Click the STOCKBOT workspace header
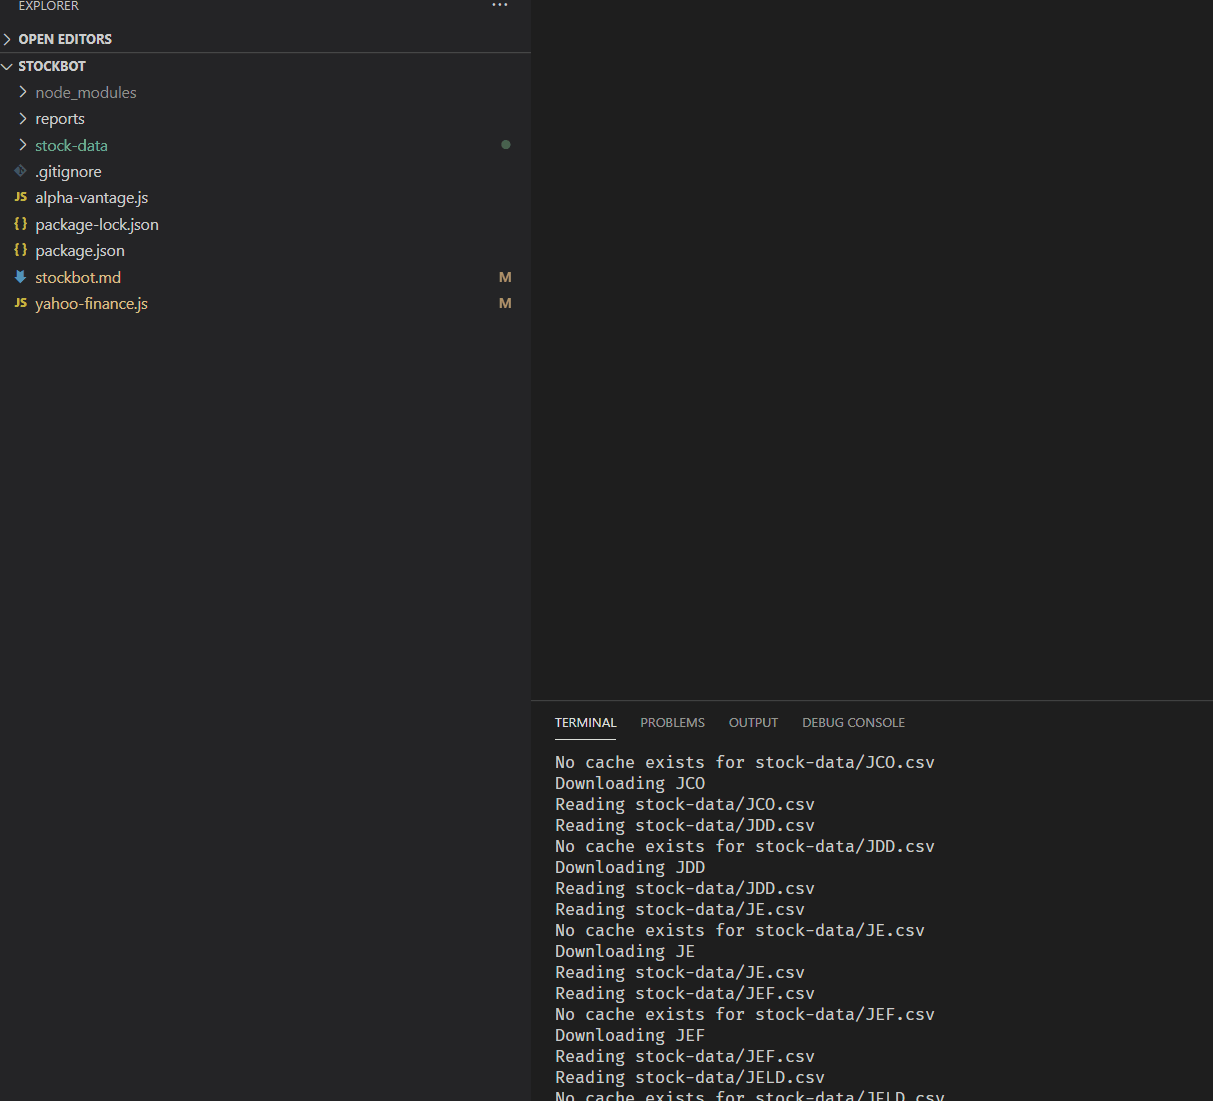This screenshot has height=1101, width=1213. pyautogui.click(x=265, y=66)
